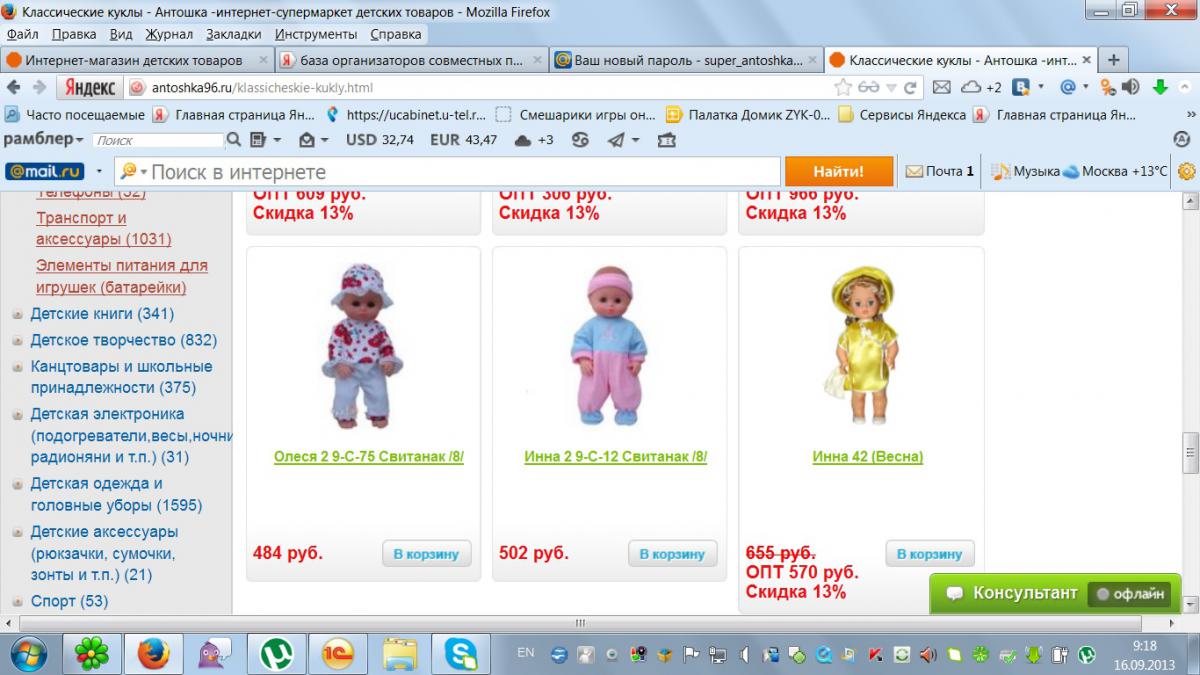This screenshot has width=1200, height=675.
Task: Open the Windows Start menu
Action: (28, 654)
